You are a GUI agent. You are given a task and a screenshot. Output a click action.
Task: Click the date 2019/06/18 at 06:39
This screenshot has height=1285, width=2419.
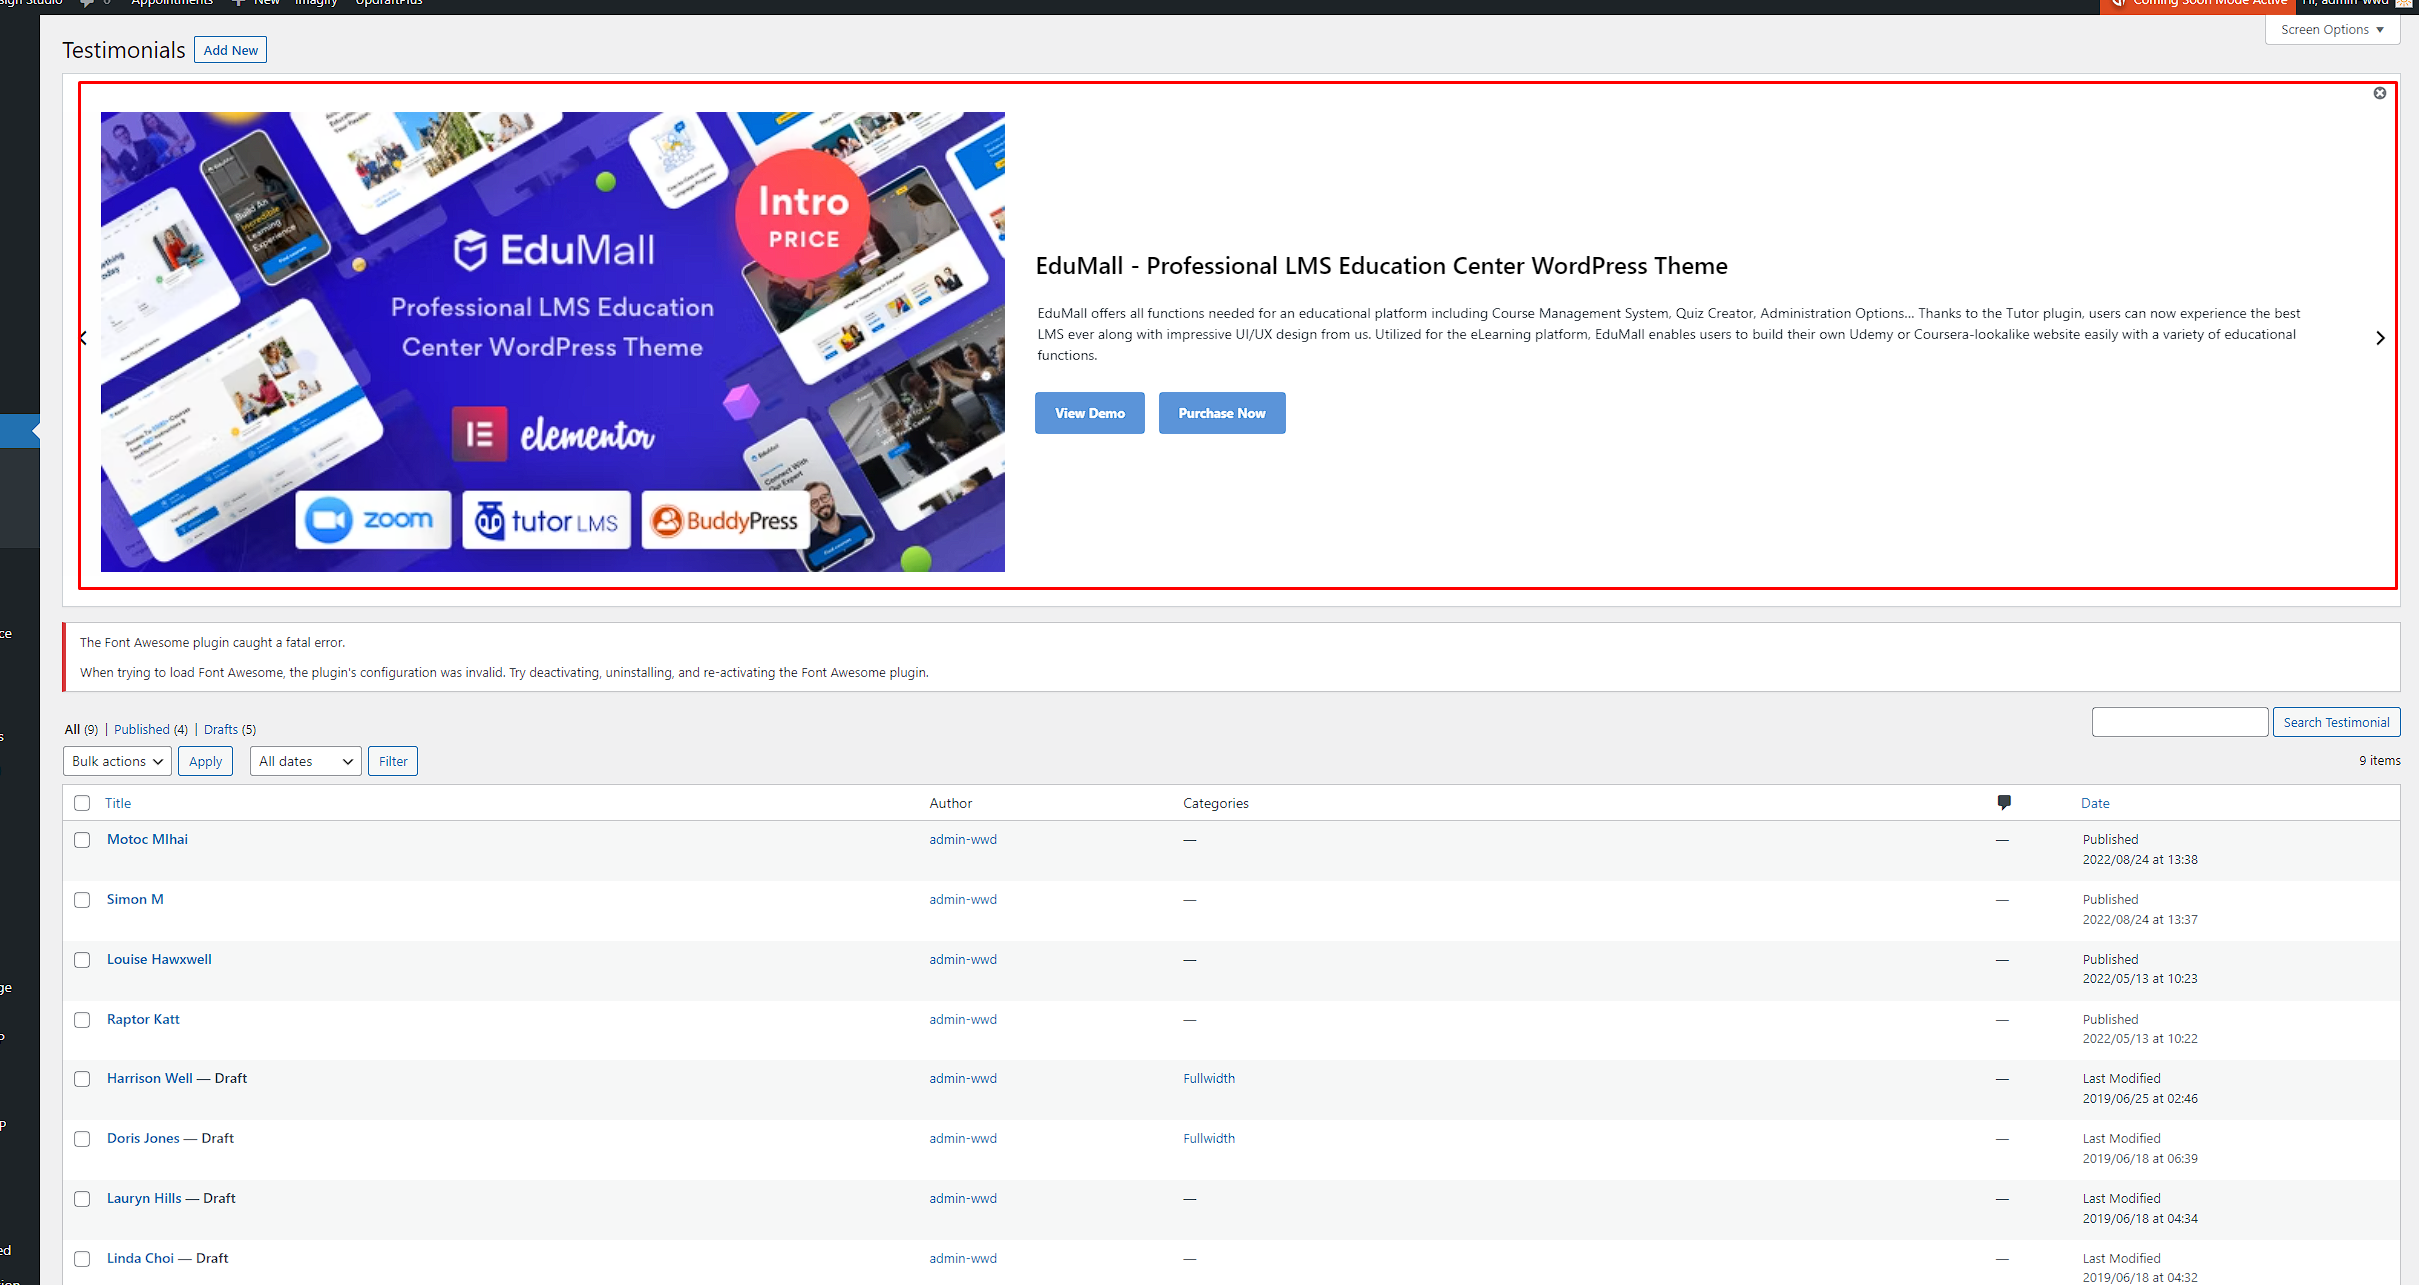coord(2140,1158)
